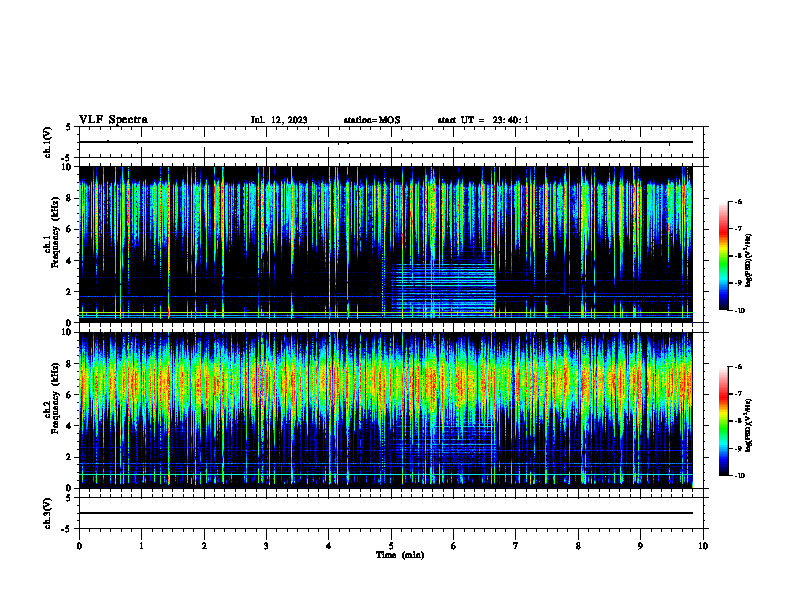Click the ch.2 color bar log(PSD) label
Screen dimensions: 792x612
tap(749, 425)
